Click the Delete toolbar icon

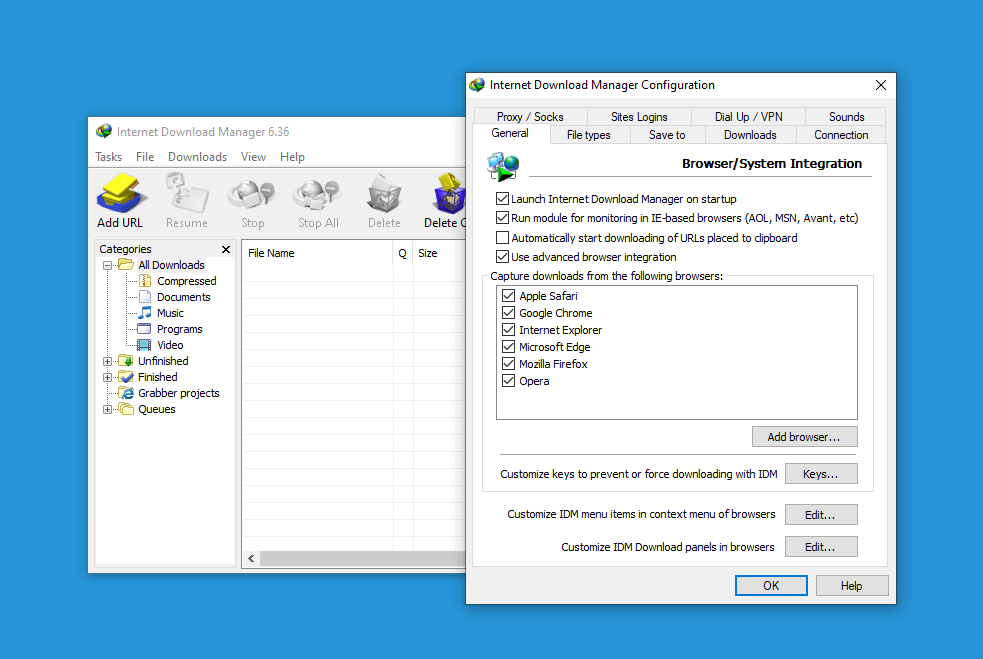(384, 193)
